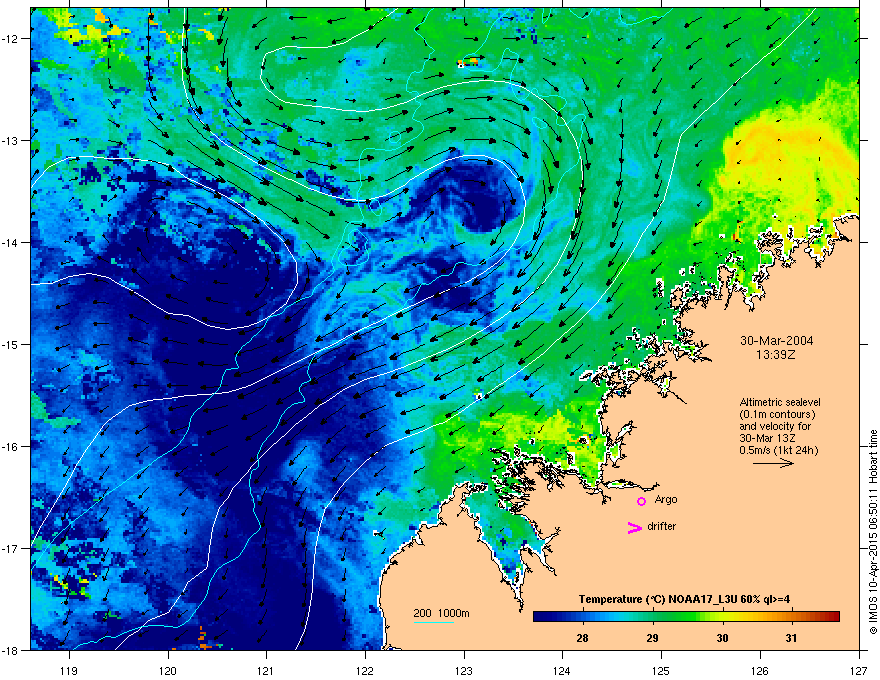Click the '0.5m/s (1kt 24h)' text
Screen dimensions: 880x680
778,450
